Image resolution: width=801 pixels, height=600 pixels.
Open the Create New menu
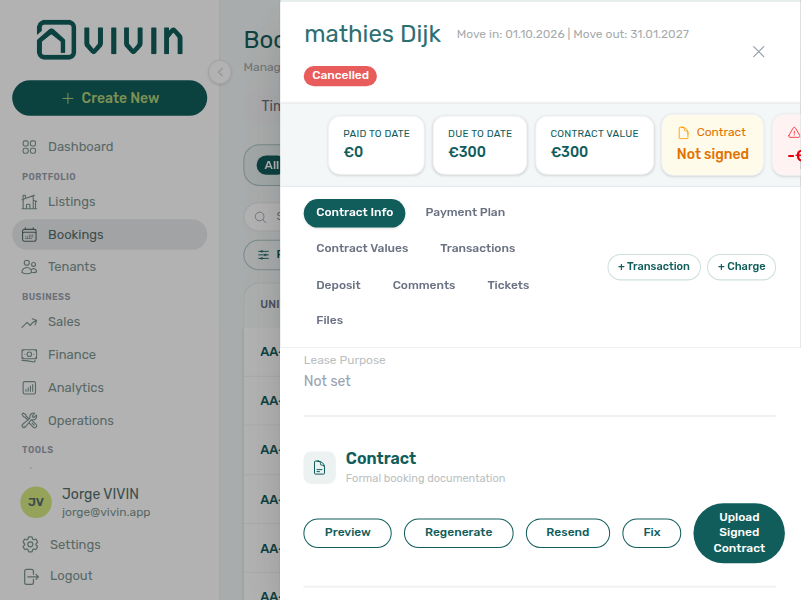tap(110, 98)
